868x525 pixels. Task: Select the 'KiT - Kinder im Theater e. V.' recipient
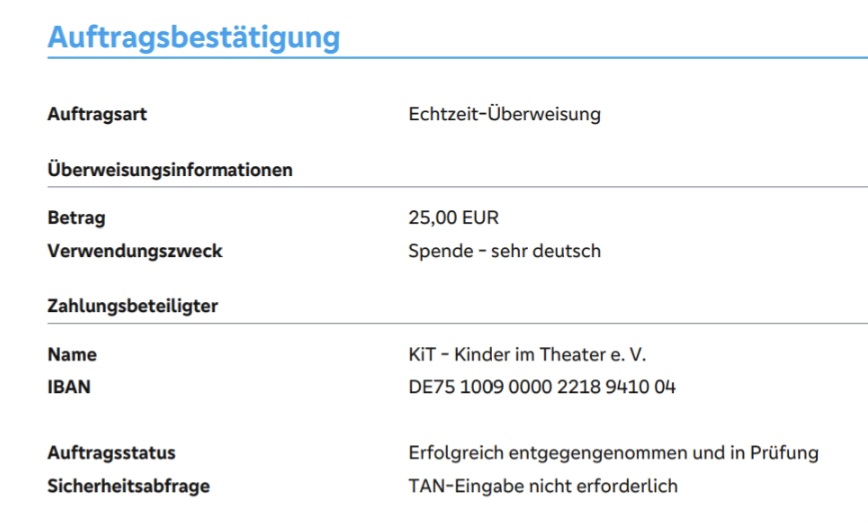(x=528, y=354)
